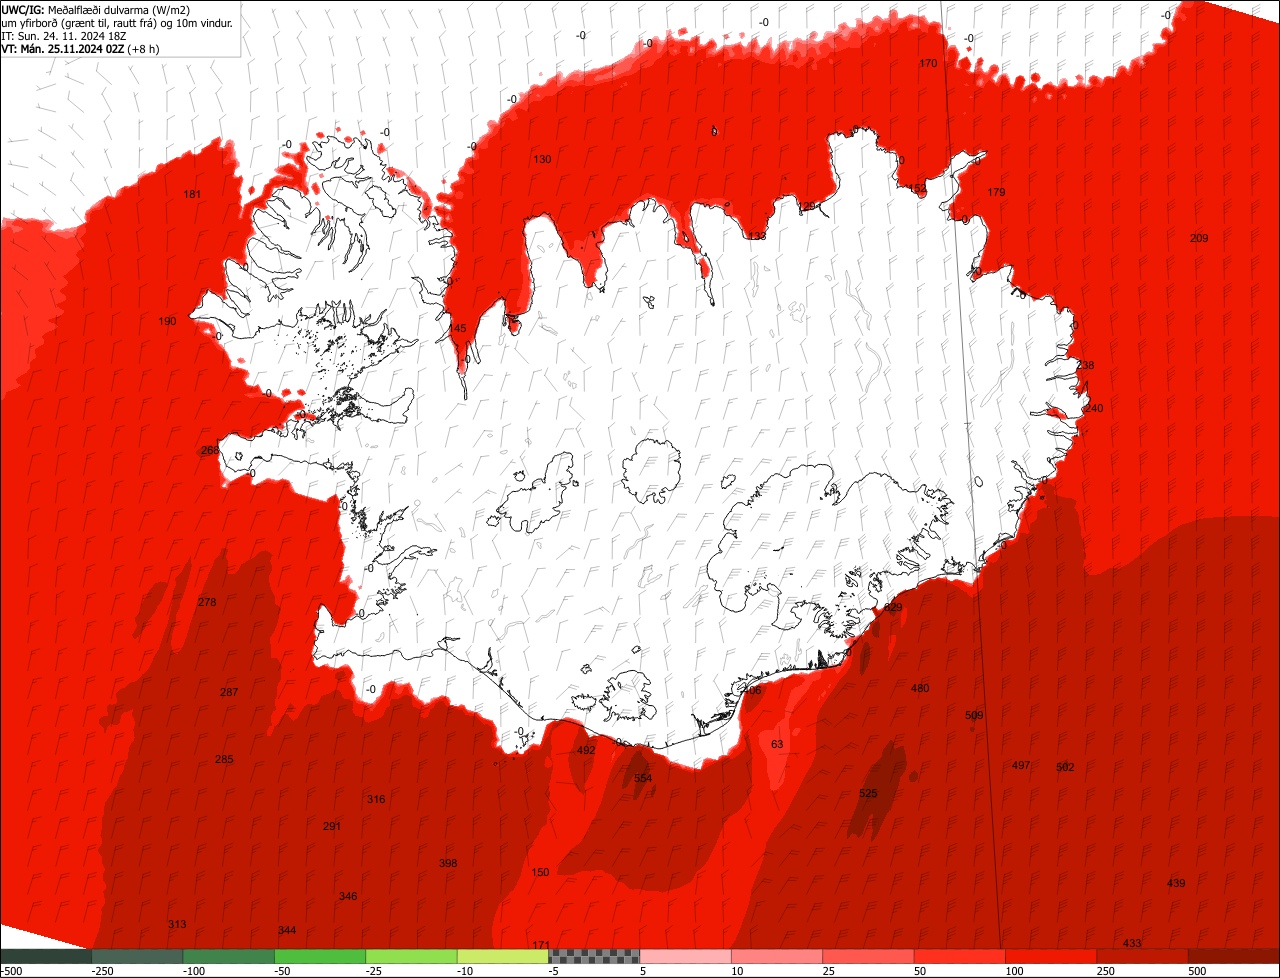Click the flux value '209' in the eastern sea
This screenshot has height=978, width=1280.
(1199, 238)
